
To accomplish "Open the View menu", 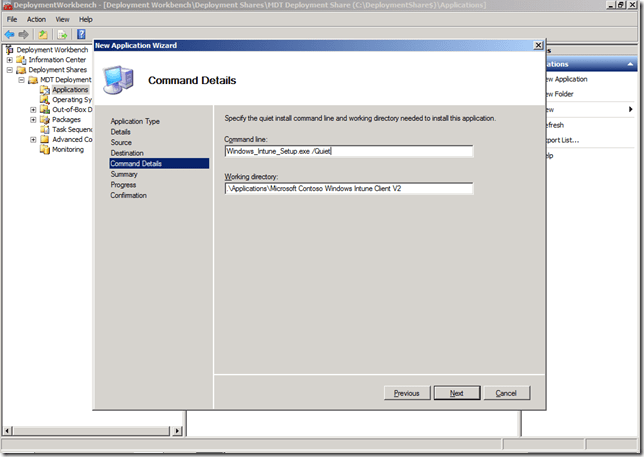I will pos(62,19).
